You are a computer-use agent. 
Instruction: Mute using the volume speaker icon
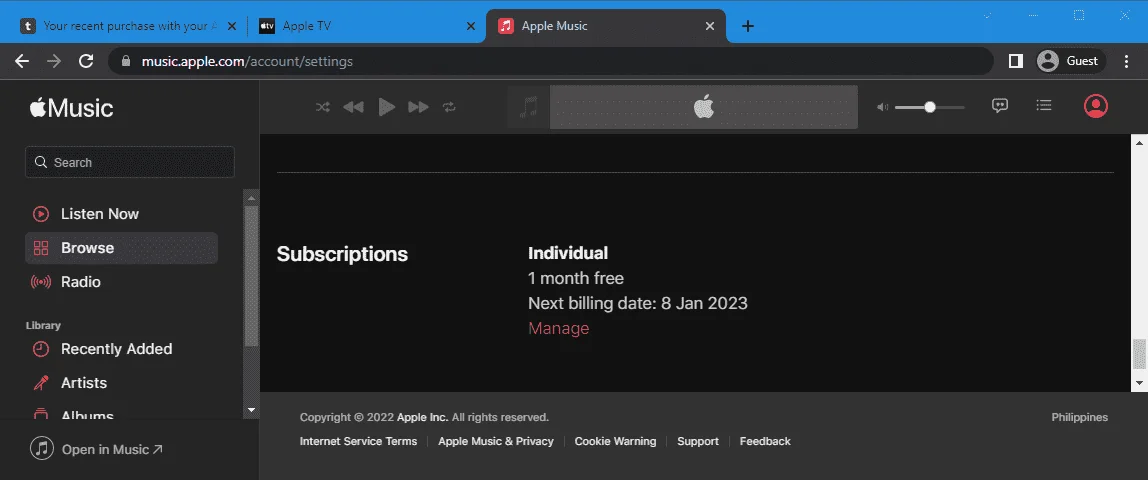coord(882,107)
